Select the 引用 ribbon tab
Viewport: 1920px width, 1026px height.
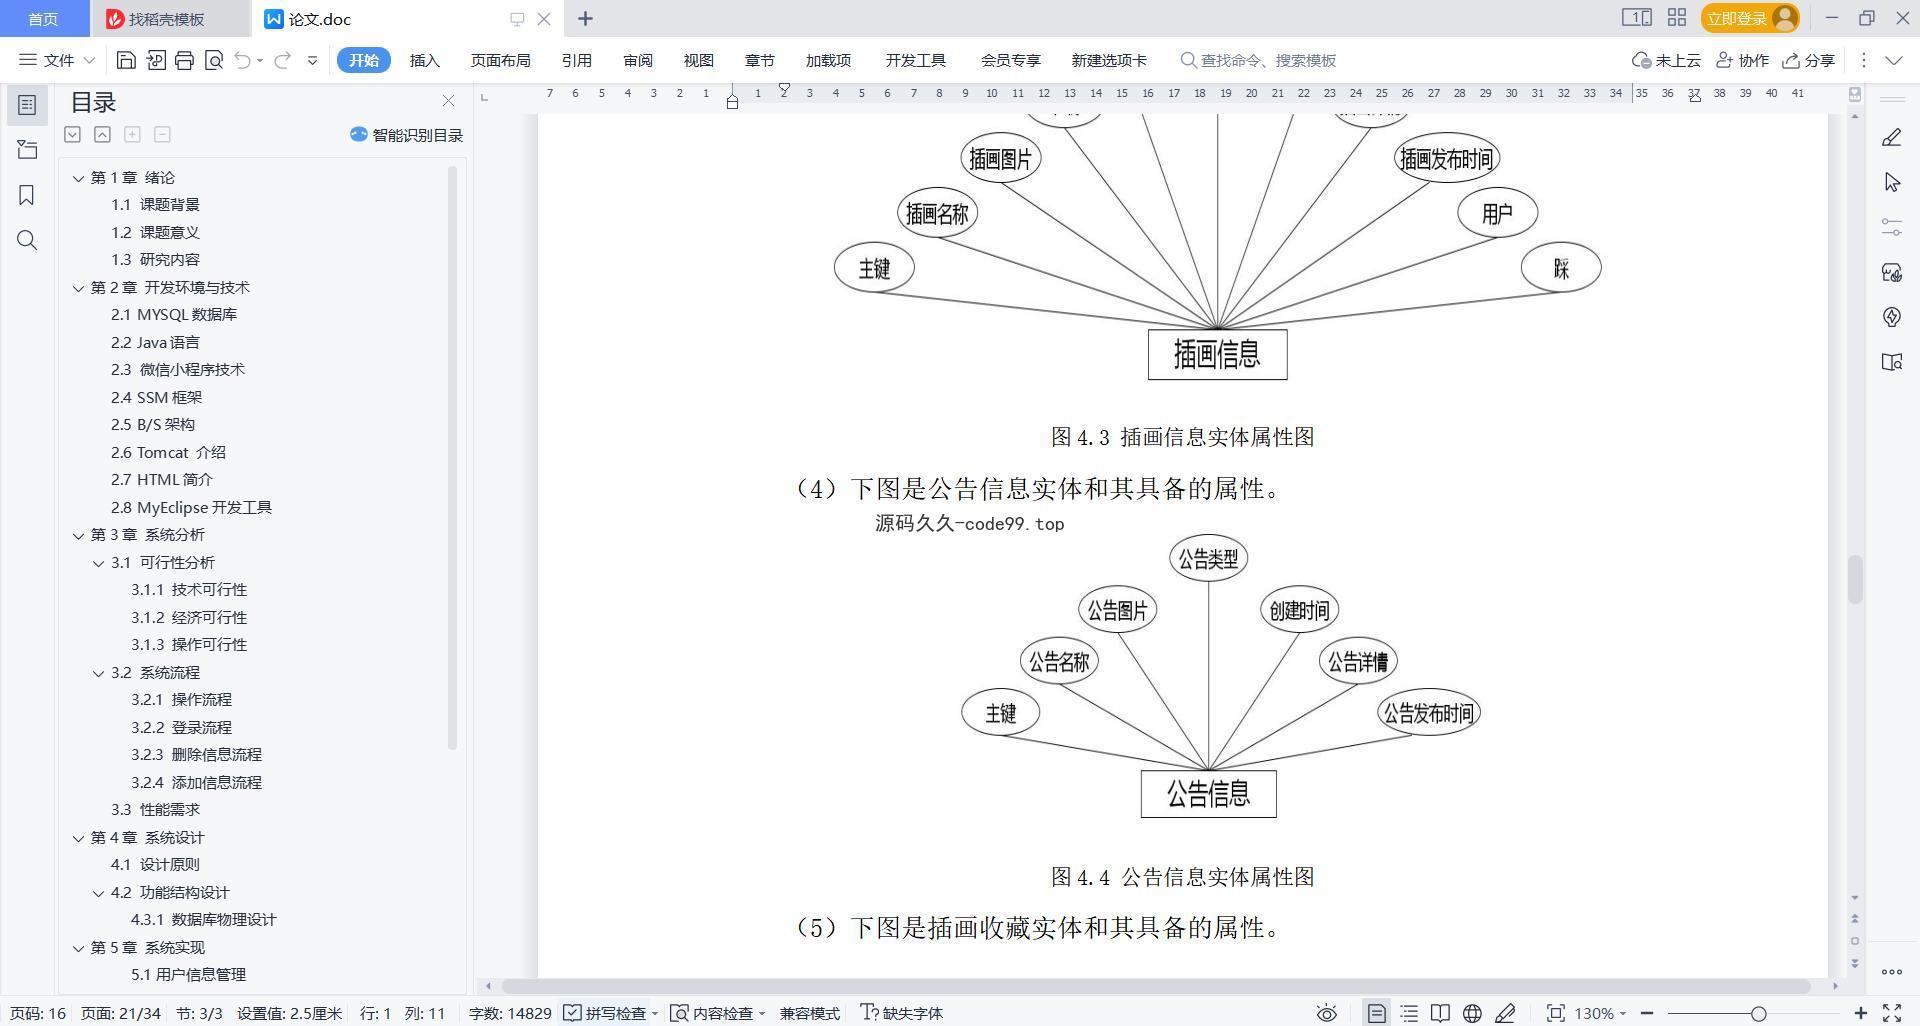coord(576,60)
